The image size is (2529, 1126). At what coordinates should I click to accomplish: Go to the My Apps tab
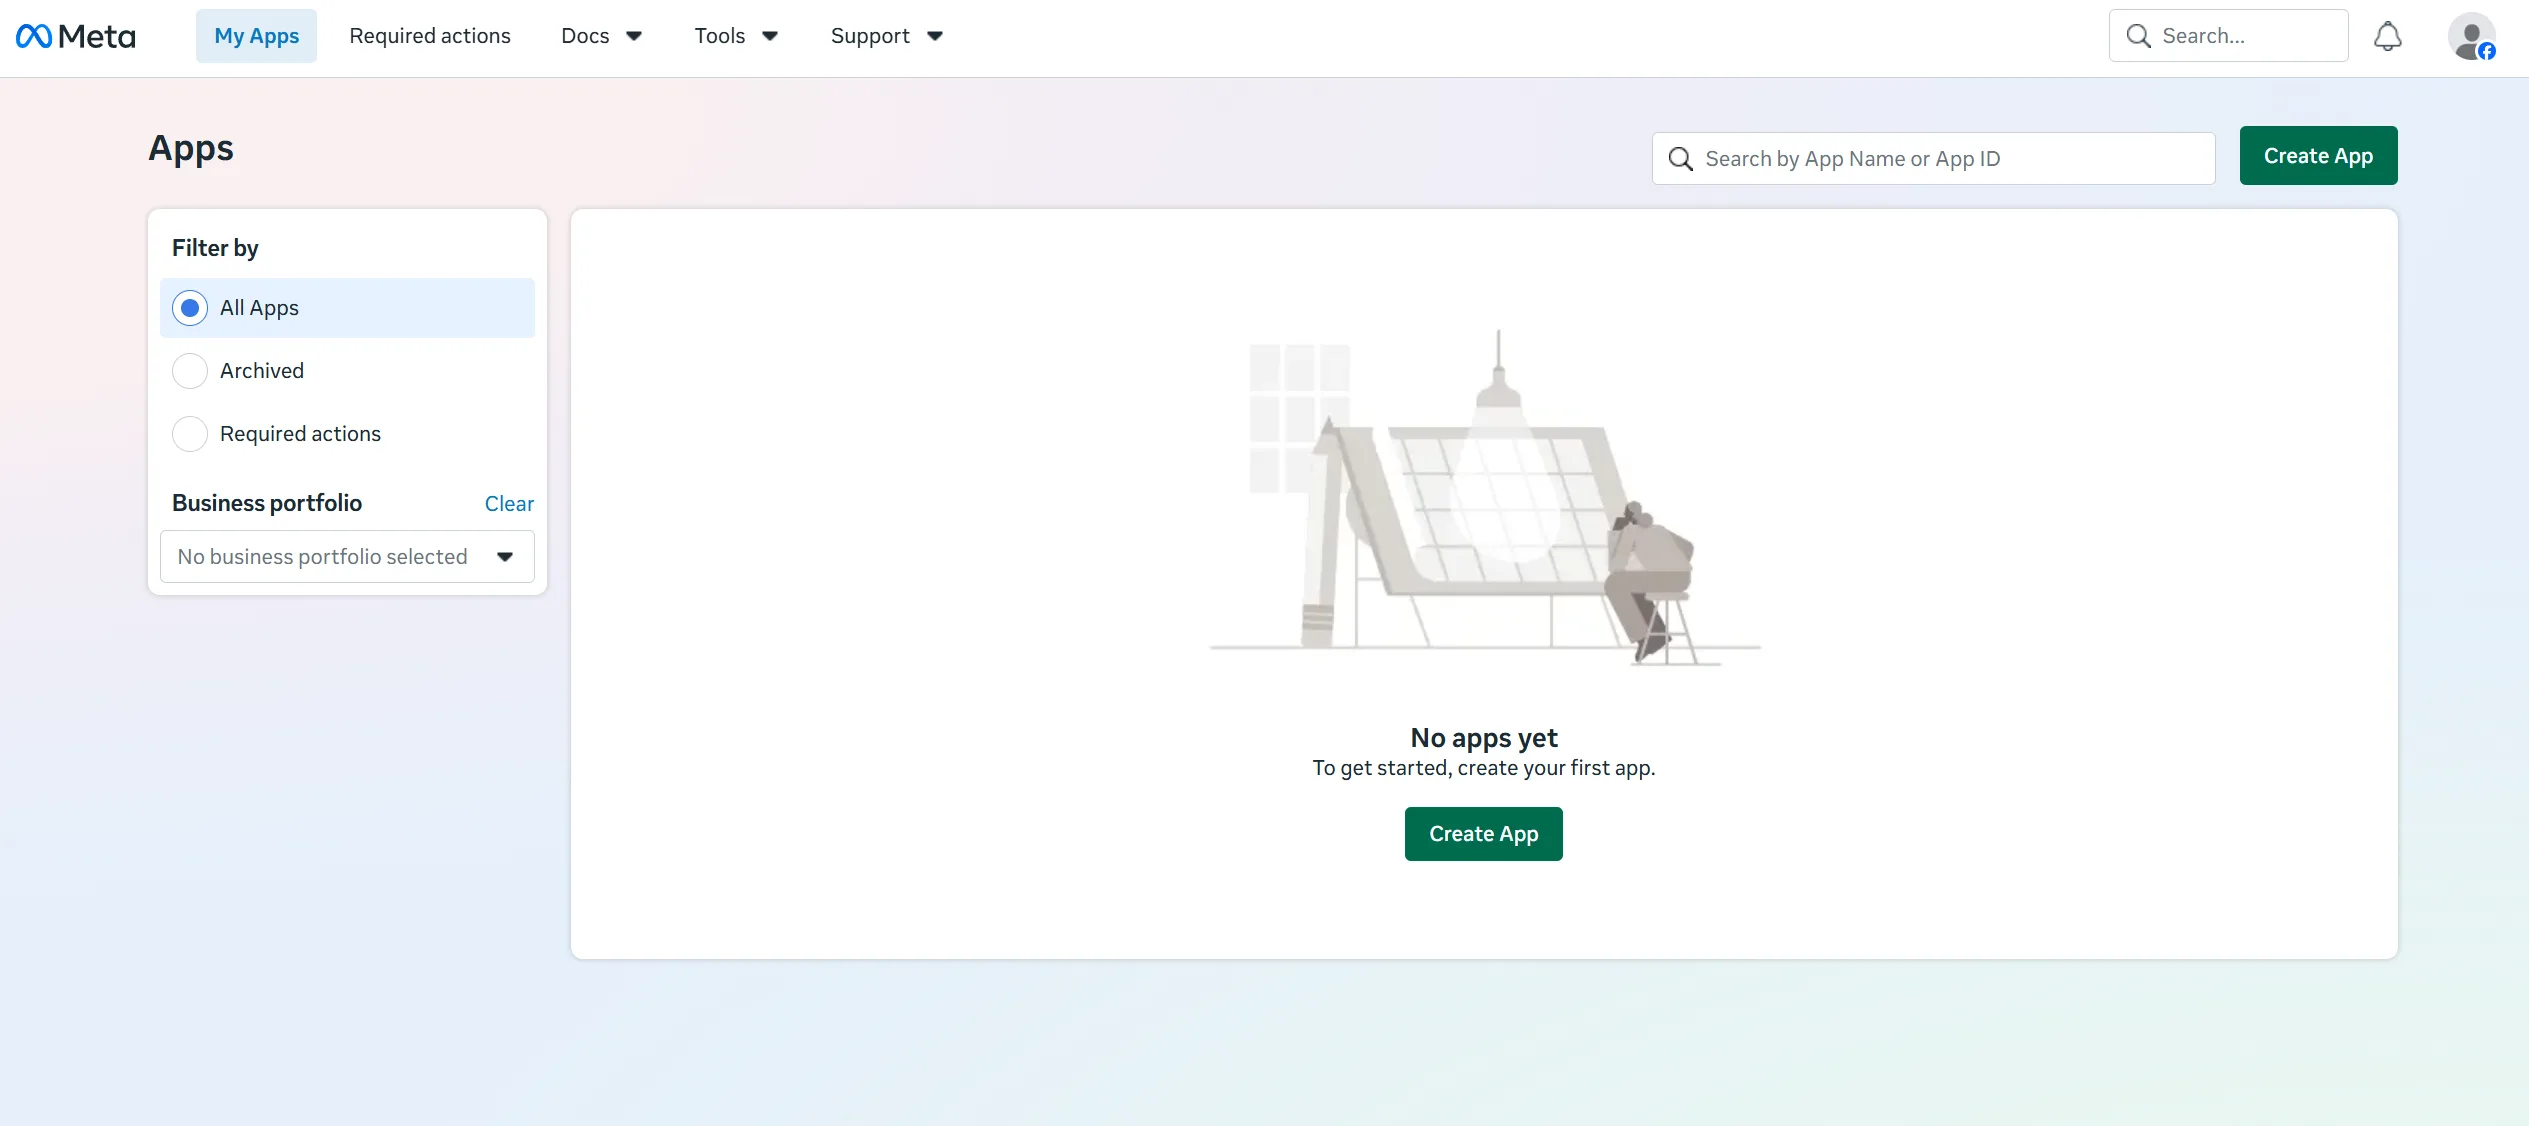[256, 36]
